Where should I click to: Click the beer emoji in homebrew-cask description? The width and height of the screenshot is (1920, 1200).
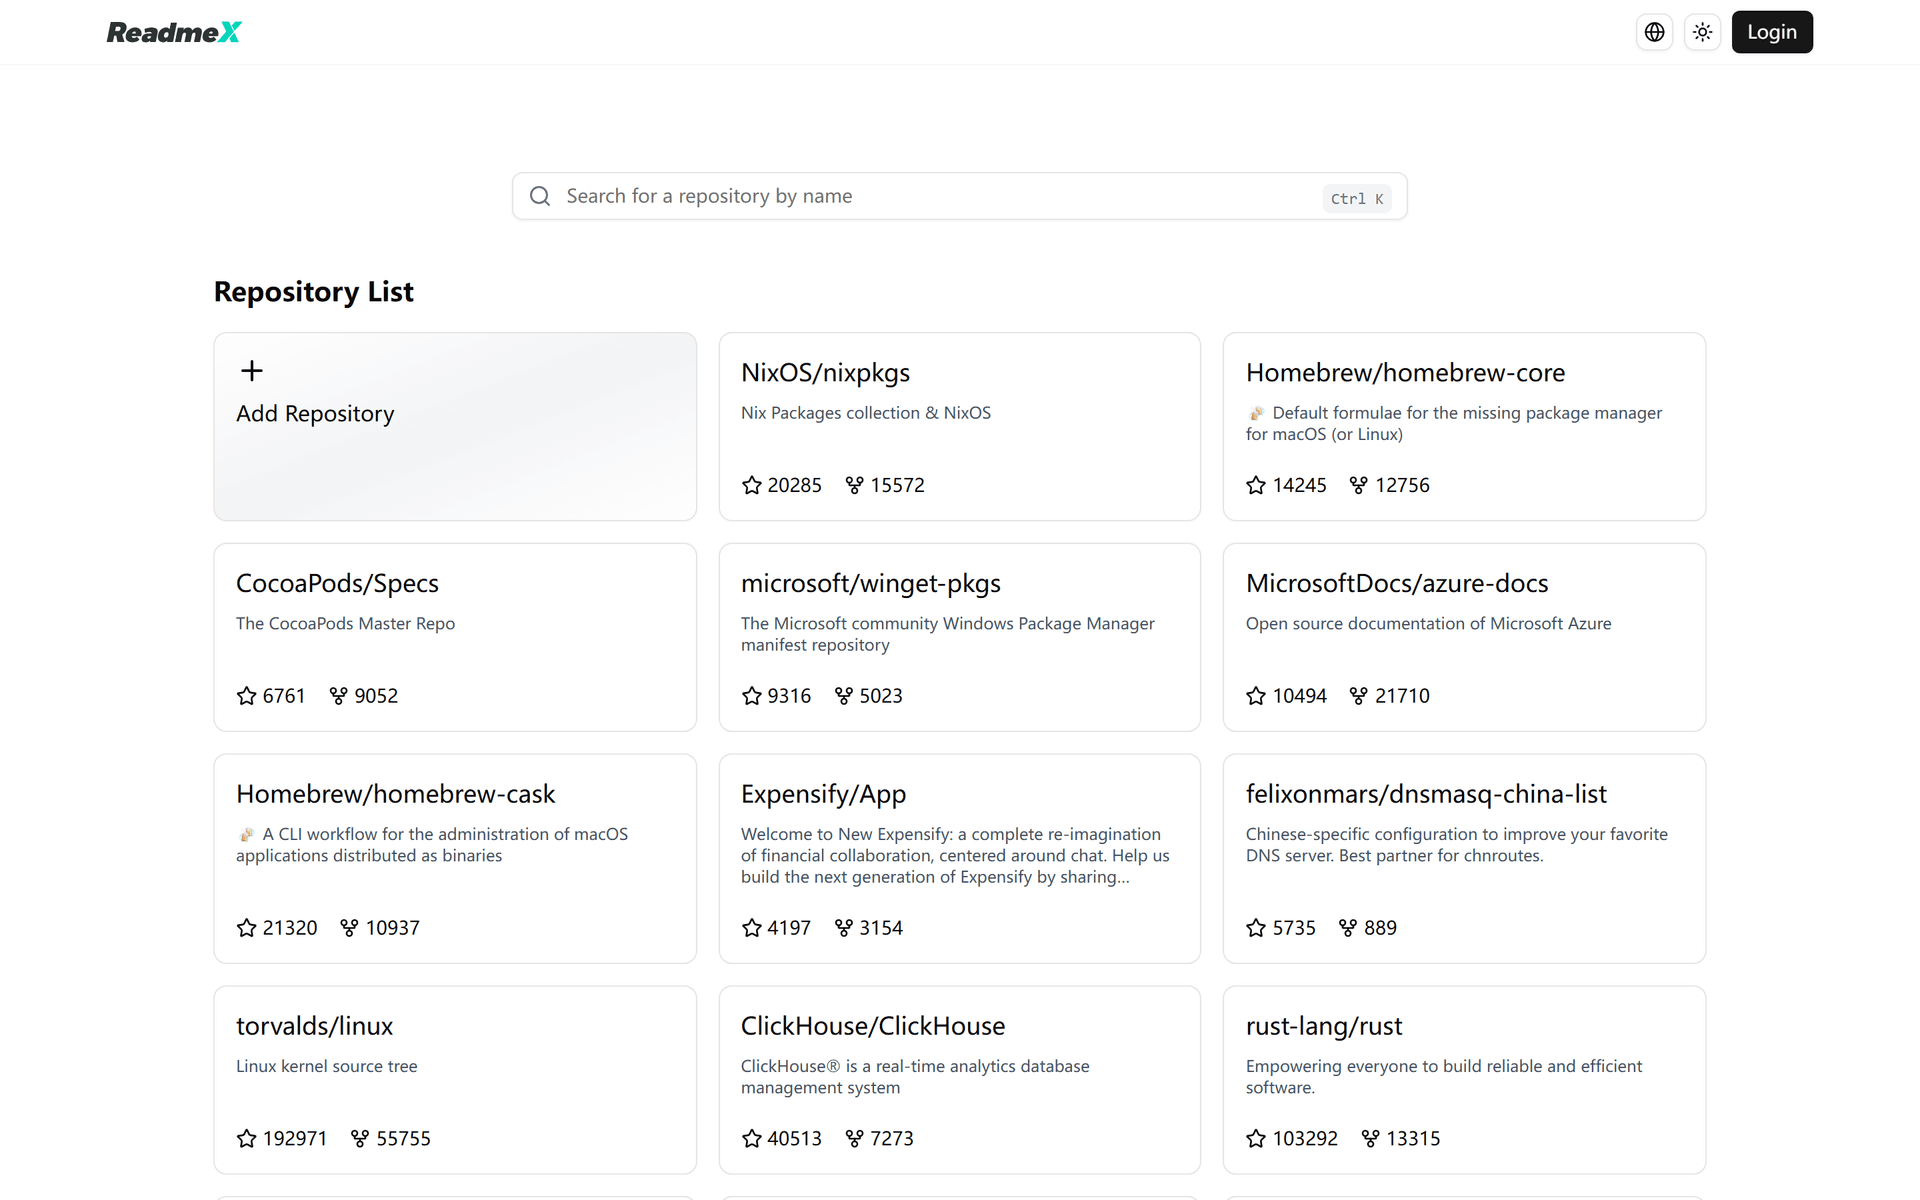pyautogui.click(x=246, y=834)
